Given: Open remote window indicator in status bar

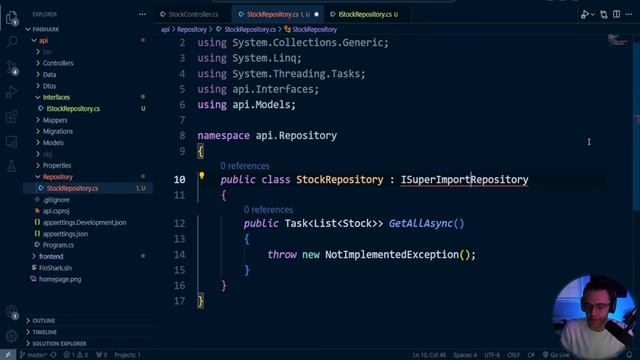Looking at the screenshot, I should 8,355.
